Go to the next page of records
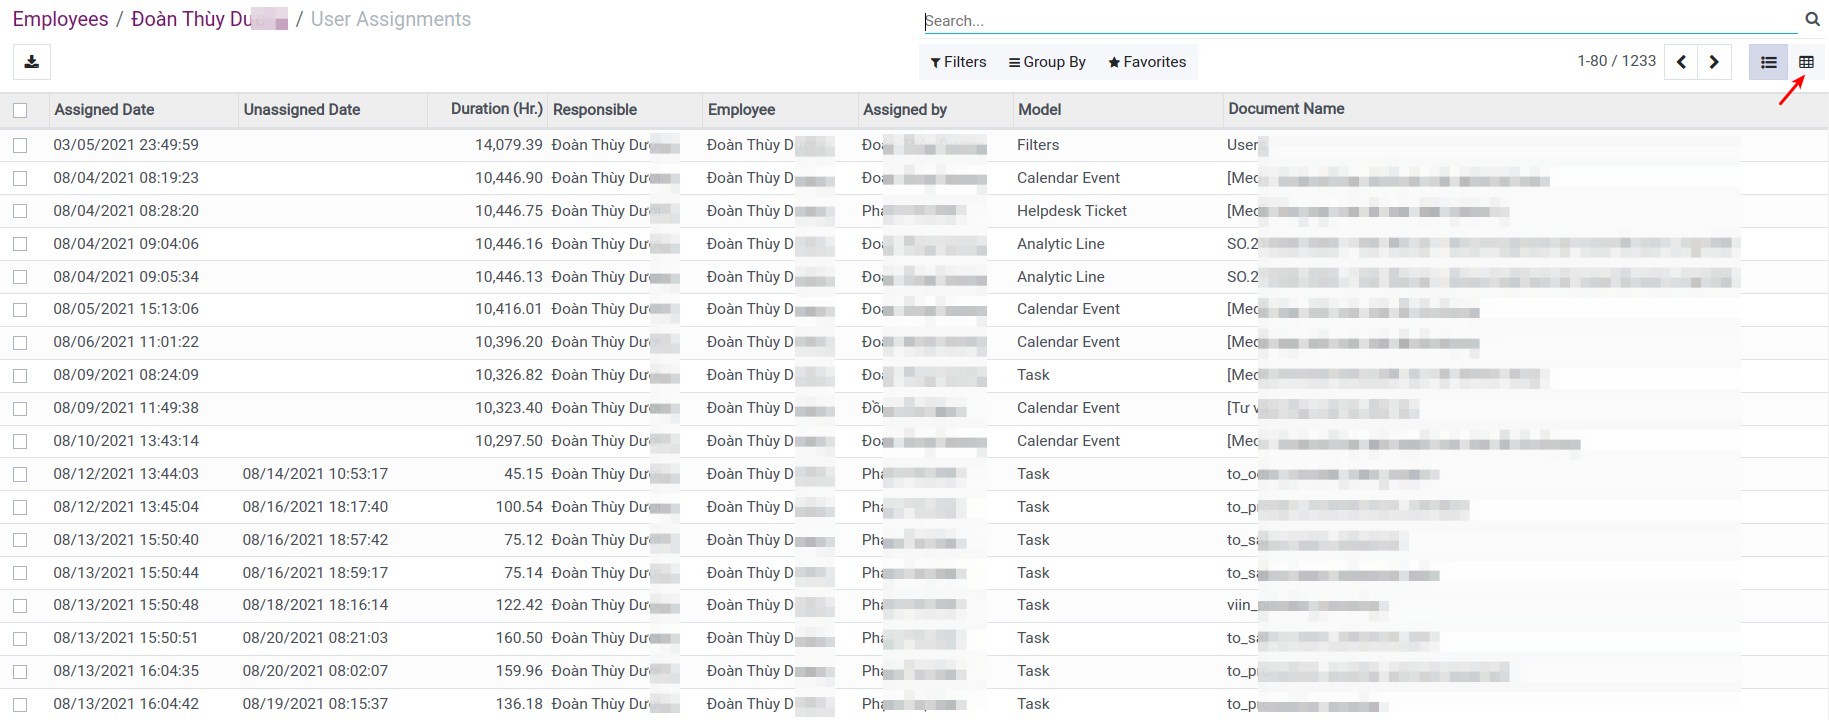The width and height of the screenshot is (1829, 720). (x=1714, y=62)
